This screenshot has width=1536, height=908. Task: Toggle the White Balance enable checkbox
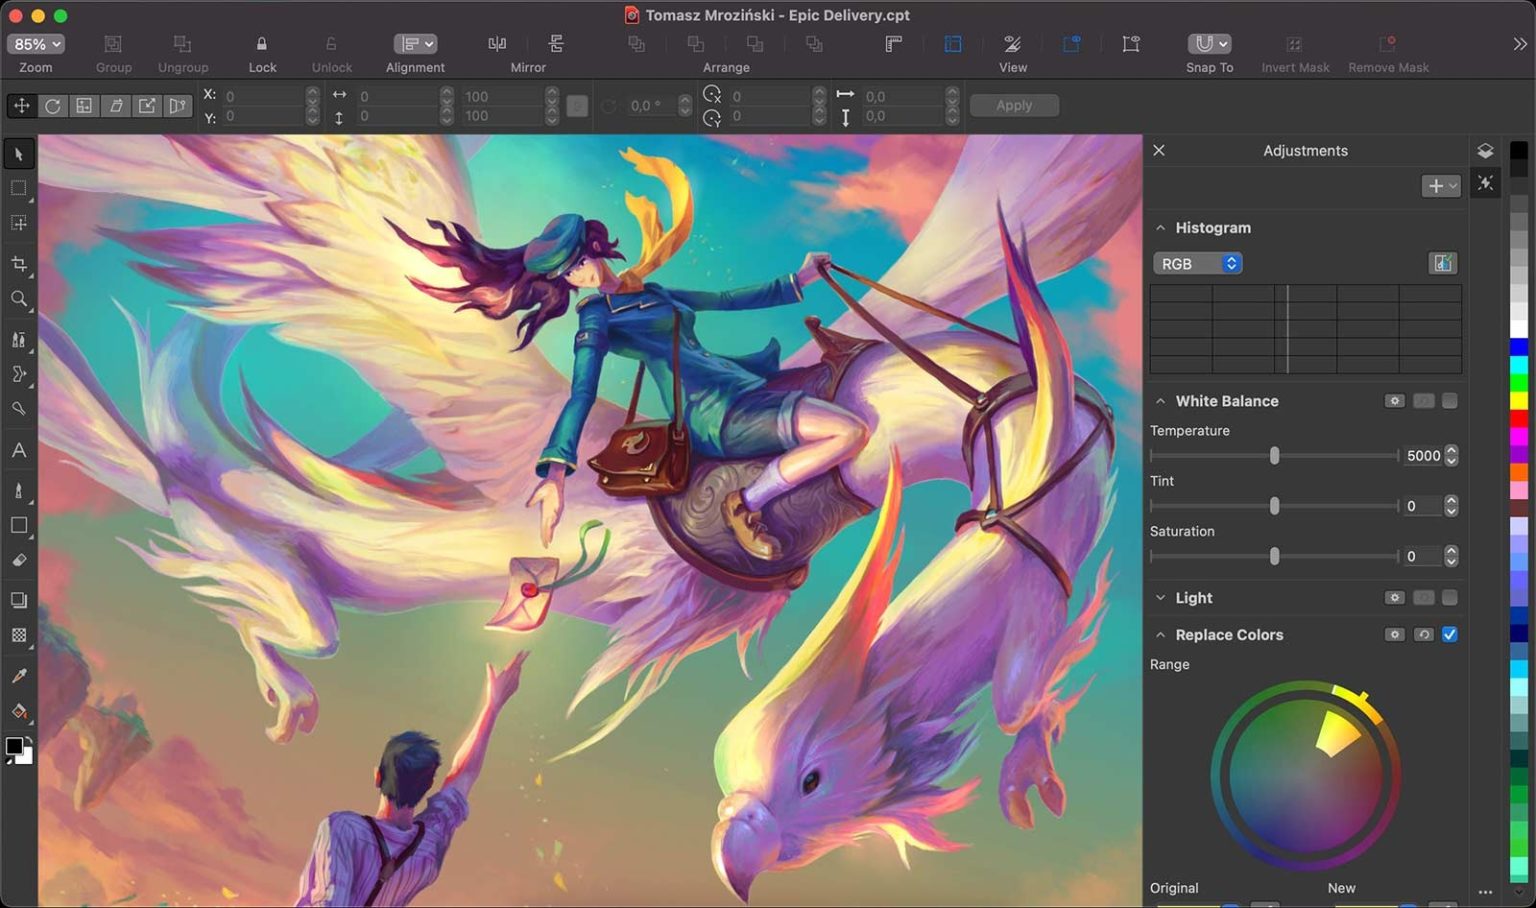pyautogui.click(x=1450, y=401)
